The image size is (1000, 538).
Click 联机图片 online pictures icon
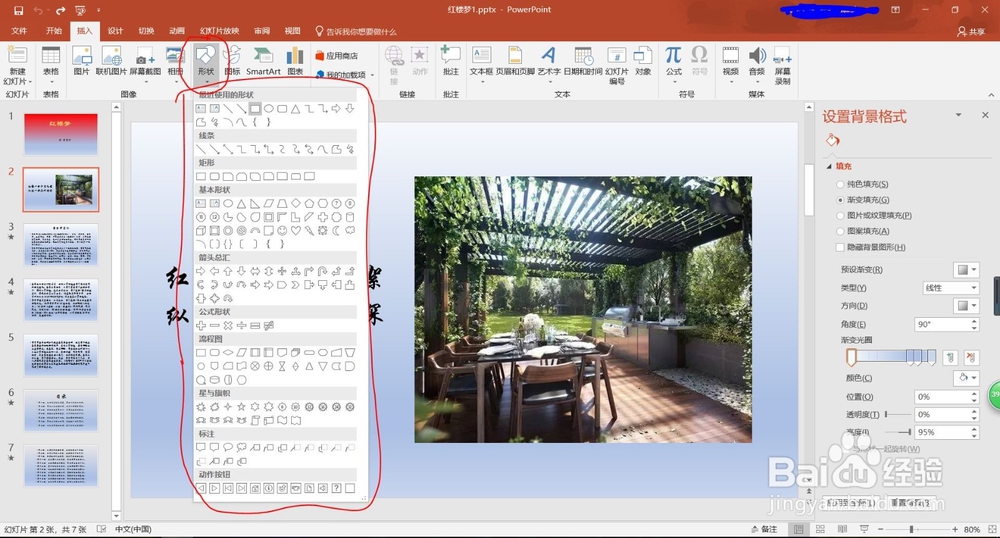[111, 55]
